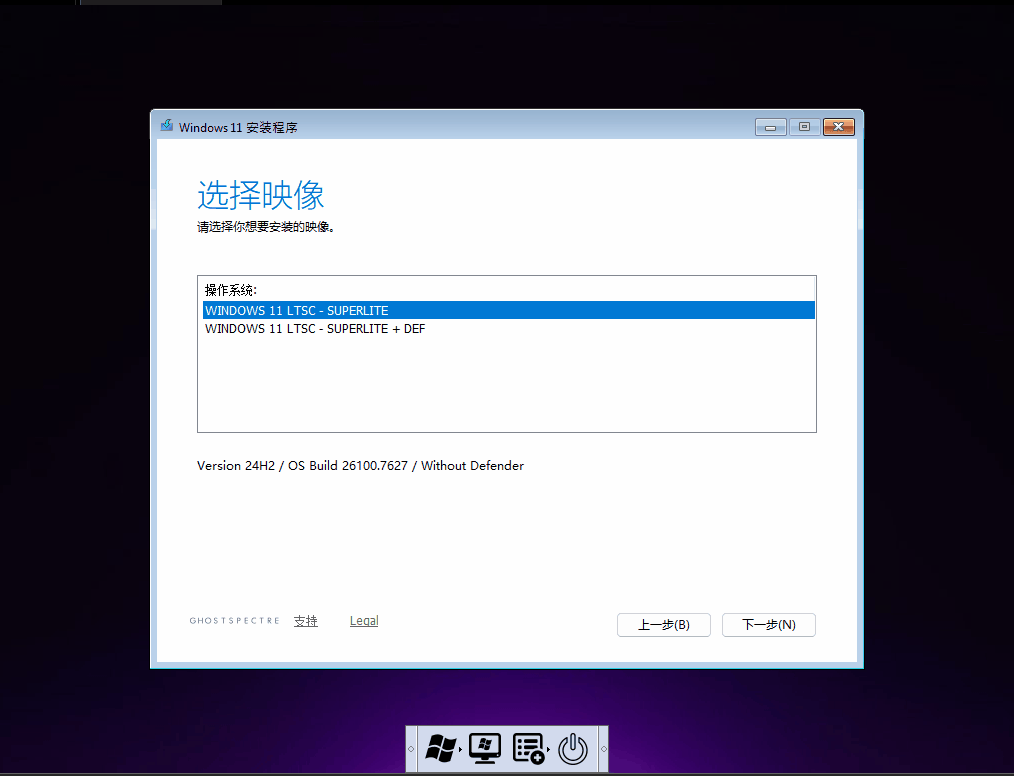The image size is (1014, 776).
Task: Select WINDOWS 11 LTSC - SUPERLITE + DEF
Action: [x=508, y=329]
